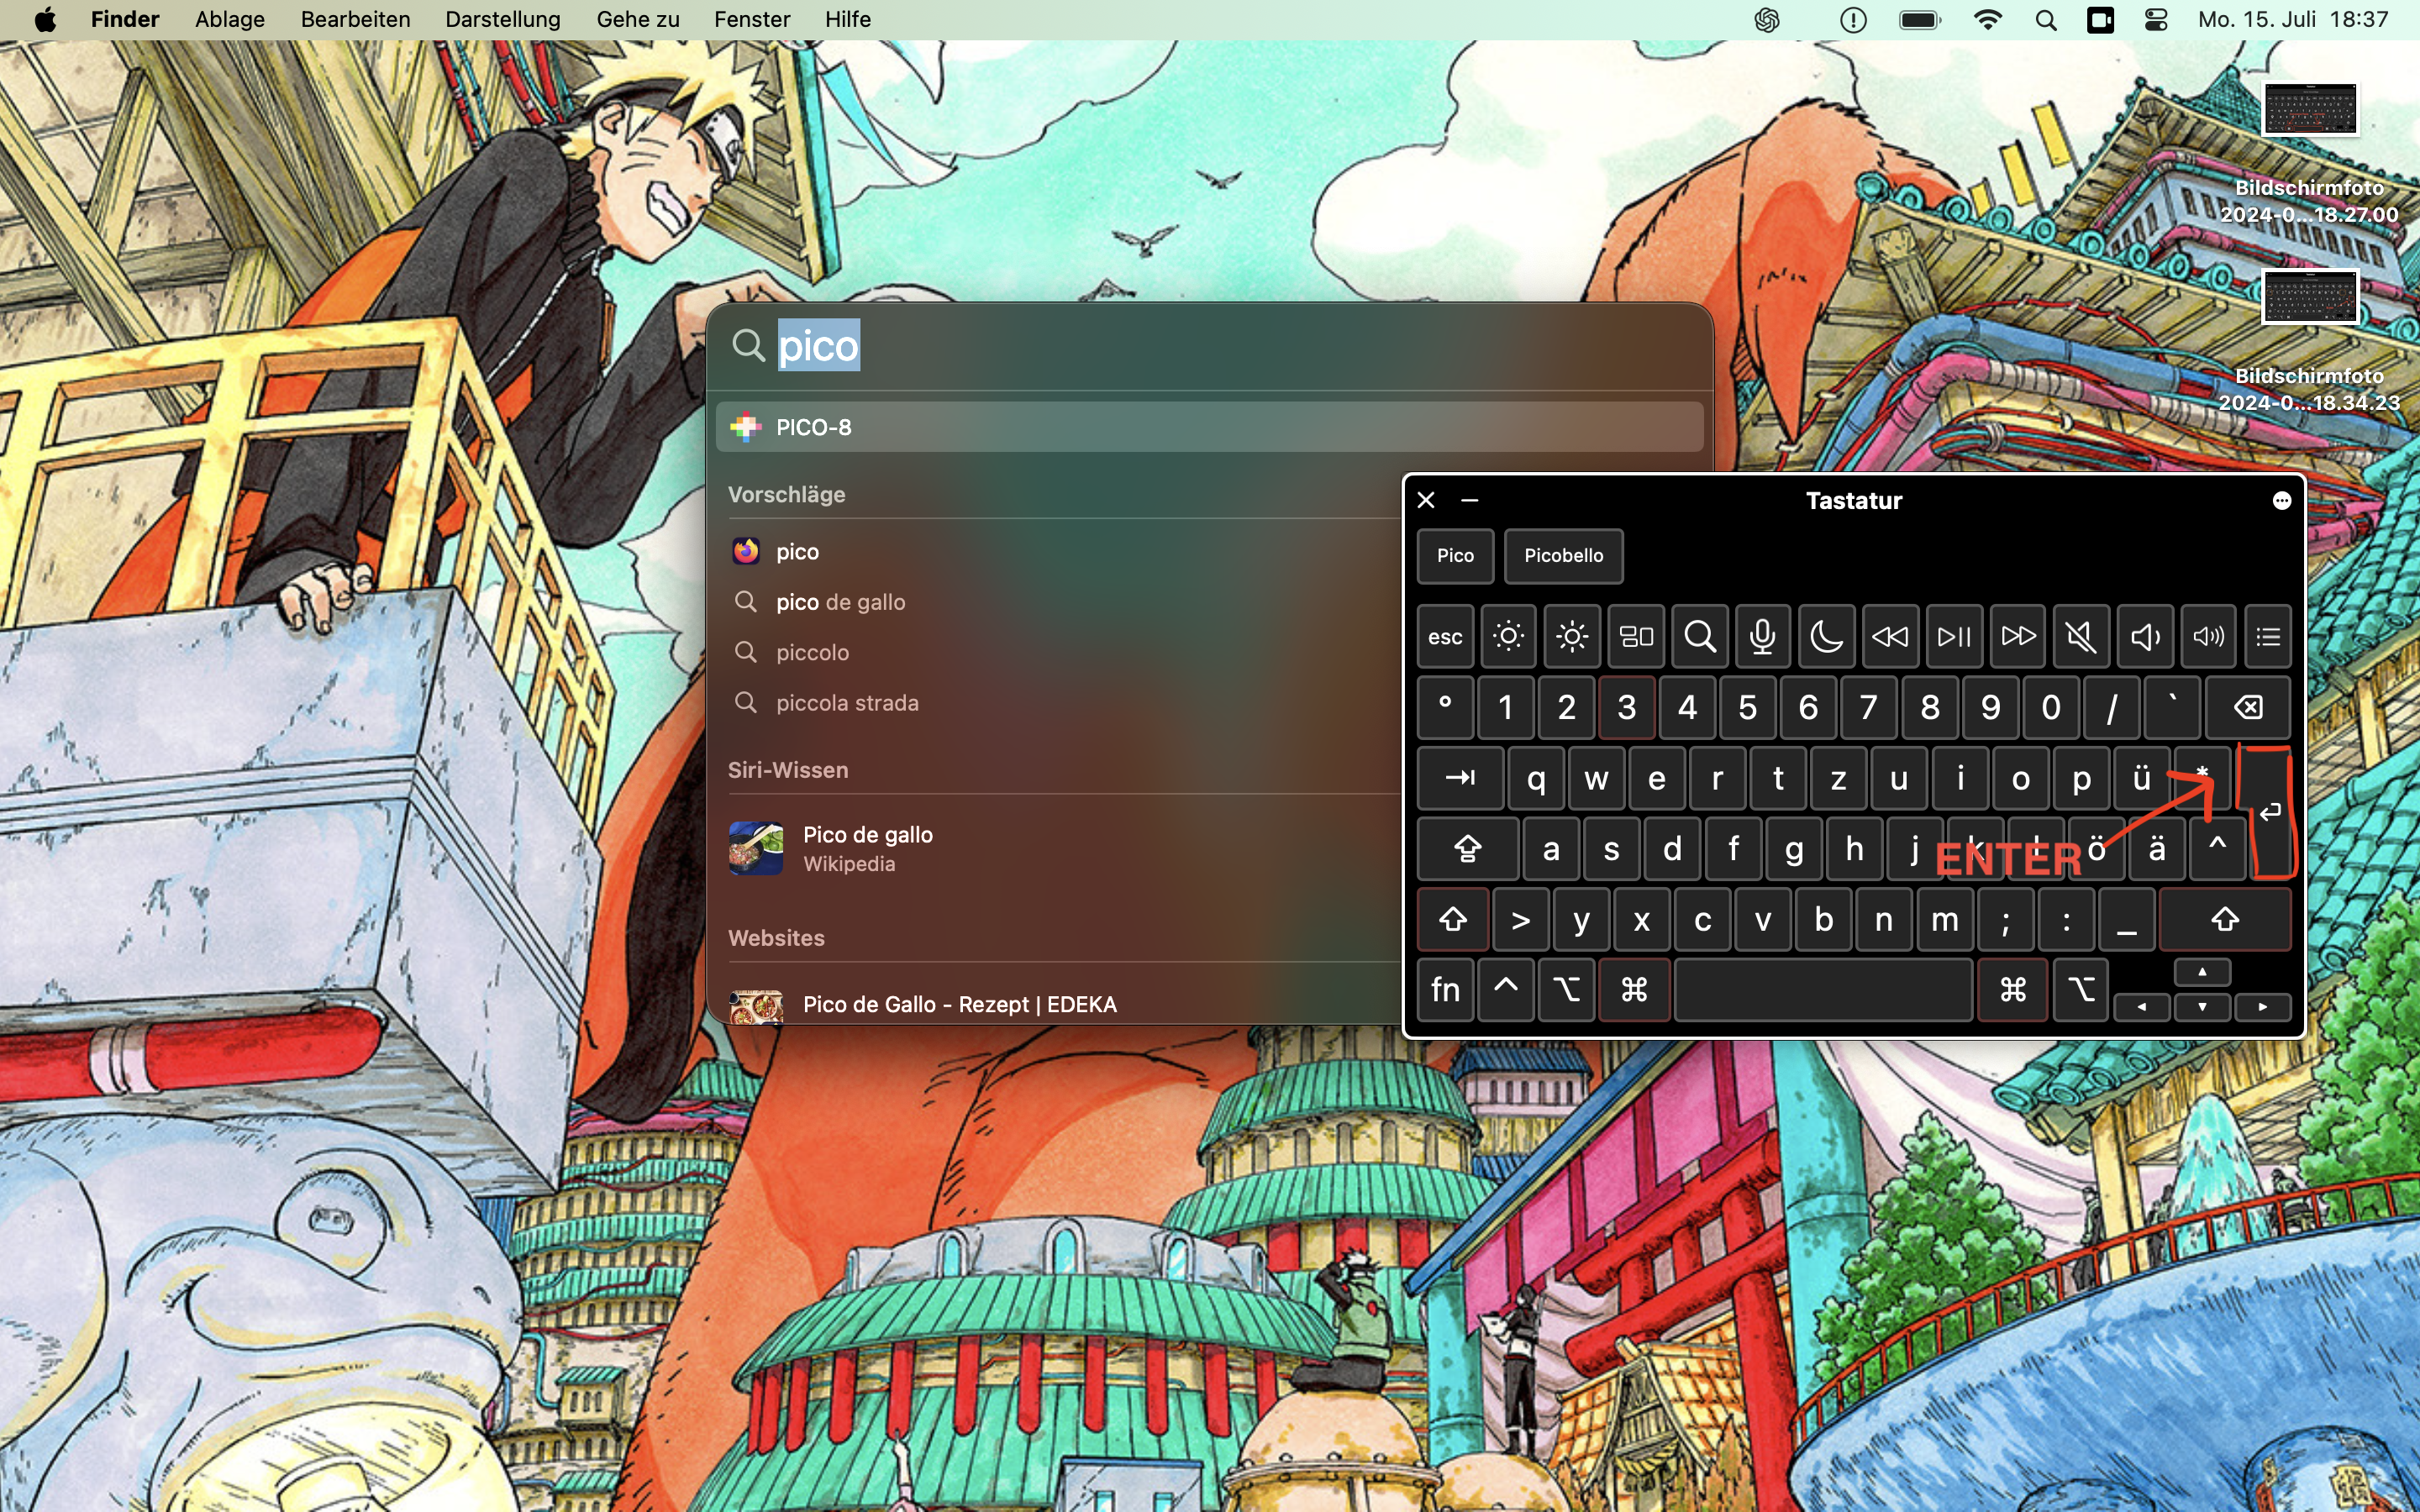Click the Do Not Disturb moon key
2420x1512 pixels.
click(1826, 637)
